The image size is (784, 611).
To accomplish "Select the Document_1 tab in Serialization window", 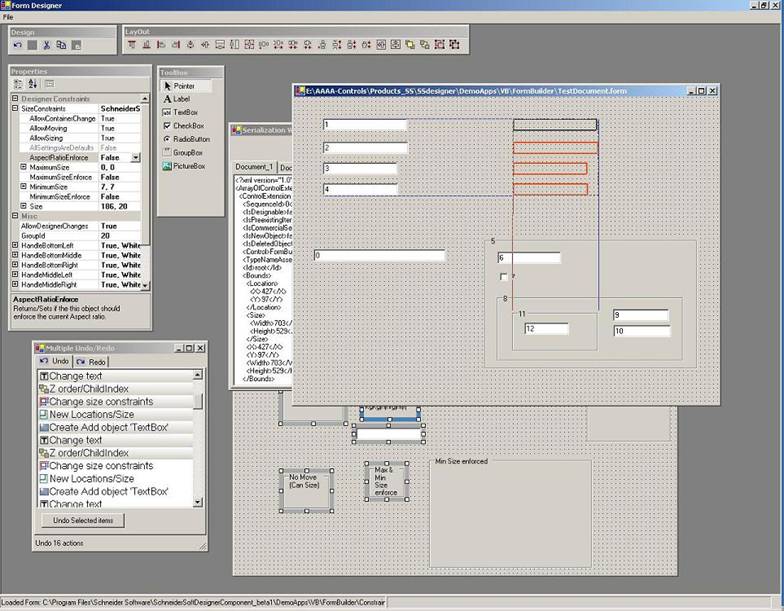I will click(x=254, y=167).
